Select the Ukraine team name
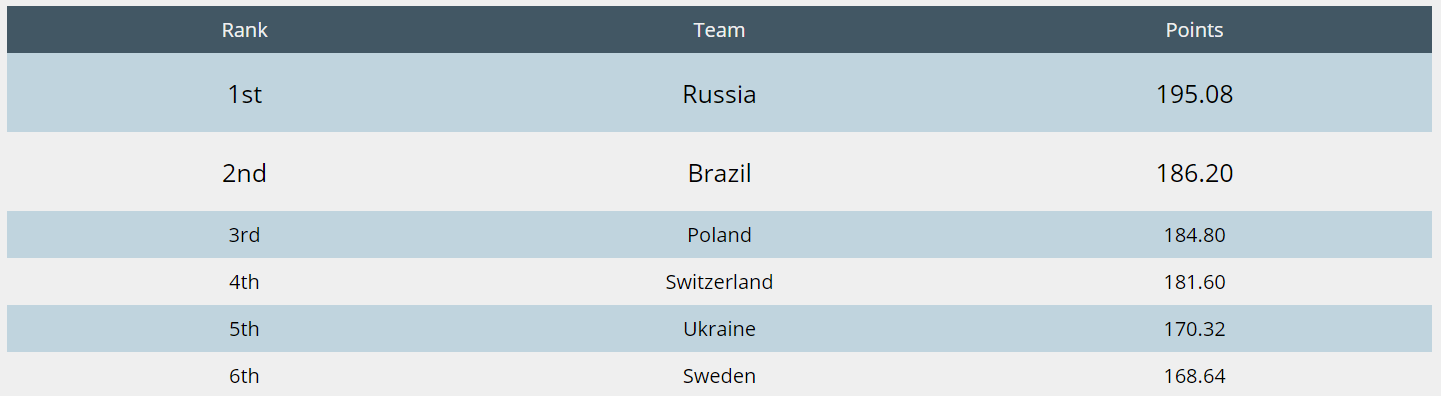Image resolution: width=1441 pixels, height=396 pixels. click(x=719, y=329)
